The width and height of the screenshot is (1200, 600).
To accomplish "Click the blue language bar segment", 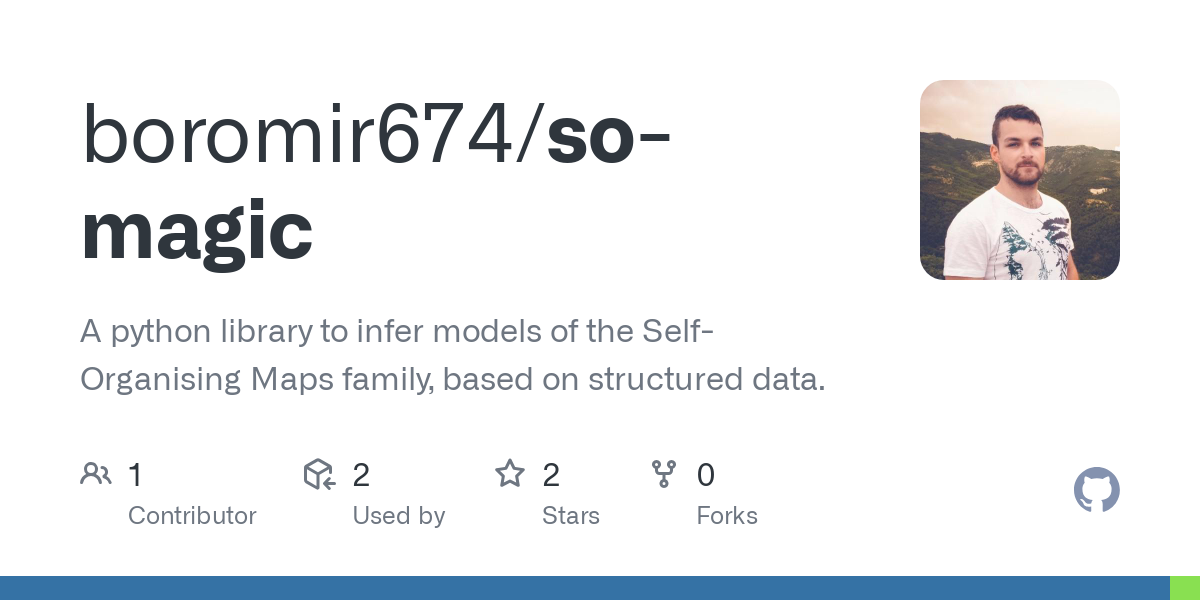I will 585,588.
